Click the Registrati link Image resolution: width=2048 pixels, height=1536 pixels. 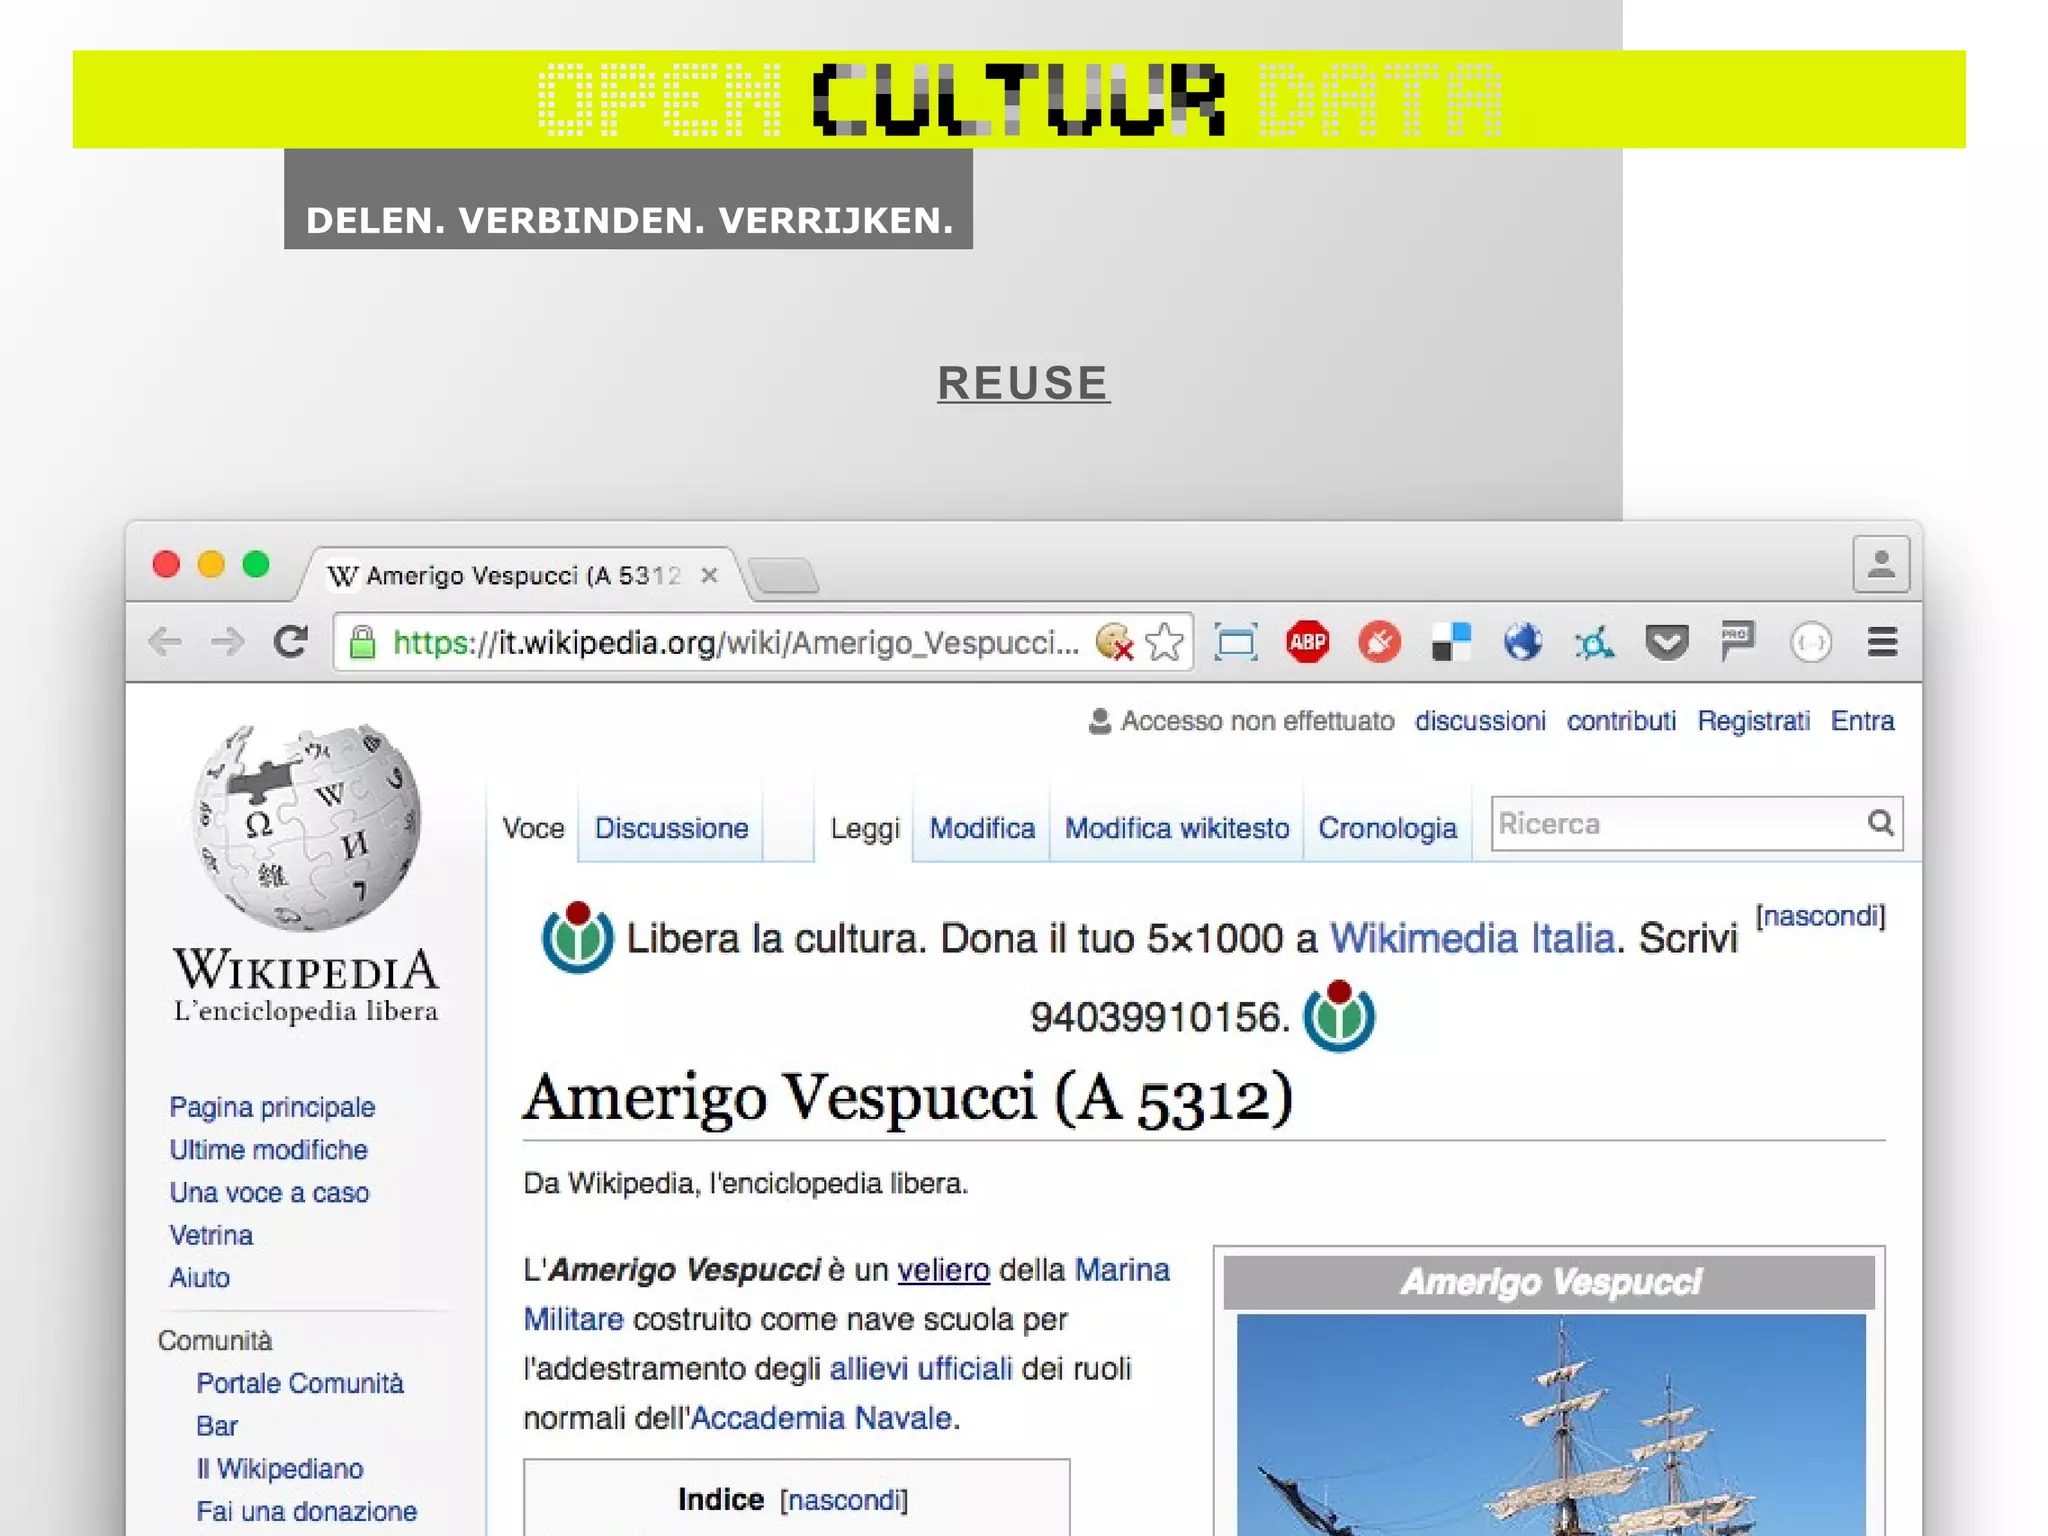[1753, 721]
